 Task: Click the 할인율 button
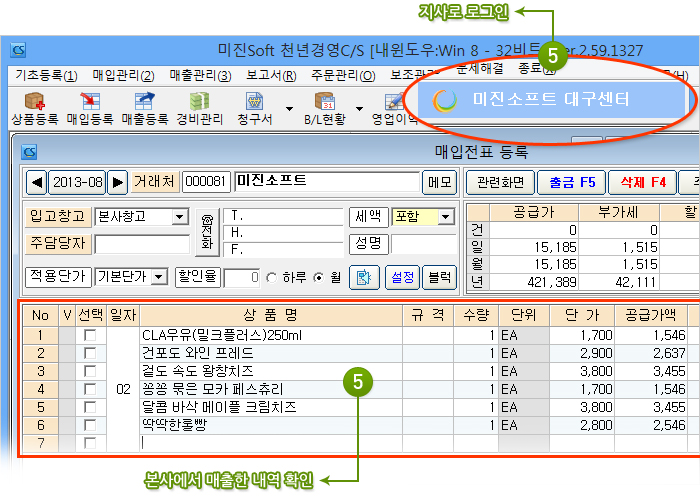click(198, 276)
